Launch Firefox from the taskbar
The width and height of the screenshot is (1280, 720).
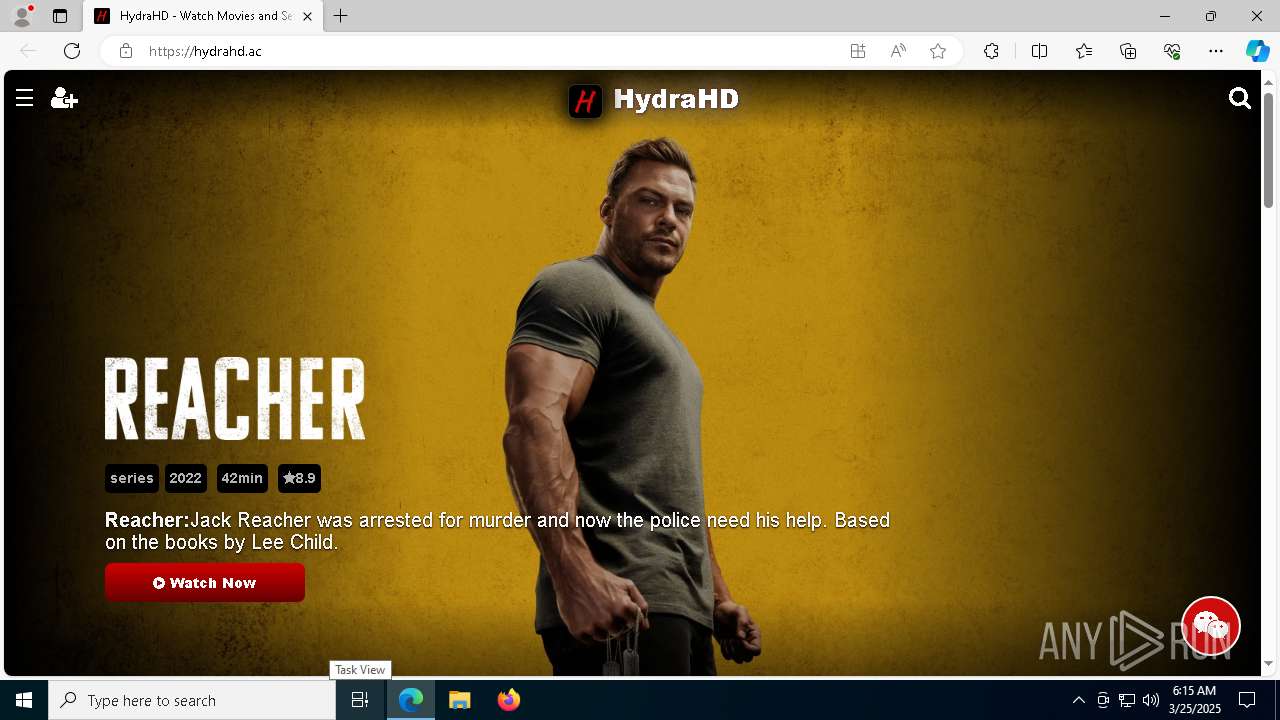508,700
